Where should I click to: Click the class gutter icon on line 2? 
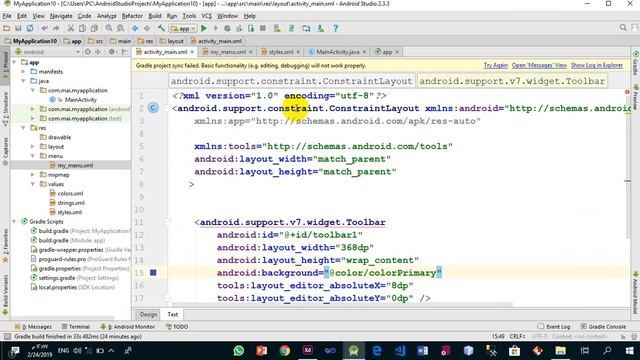(153, 108)
